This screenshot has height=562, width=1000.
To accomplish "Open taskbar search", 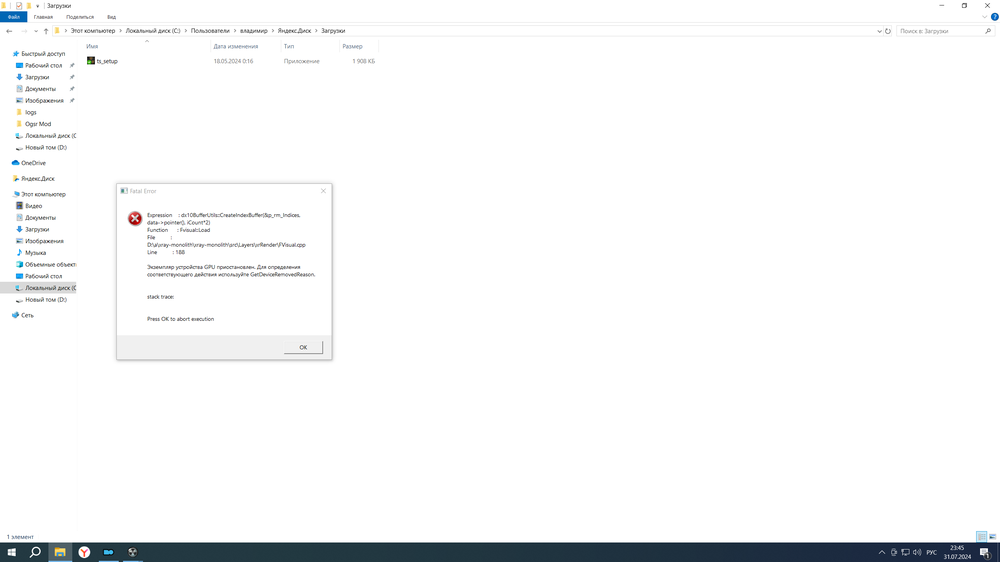I will tap(36, 552).
